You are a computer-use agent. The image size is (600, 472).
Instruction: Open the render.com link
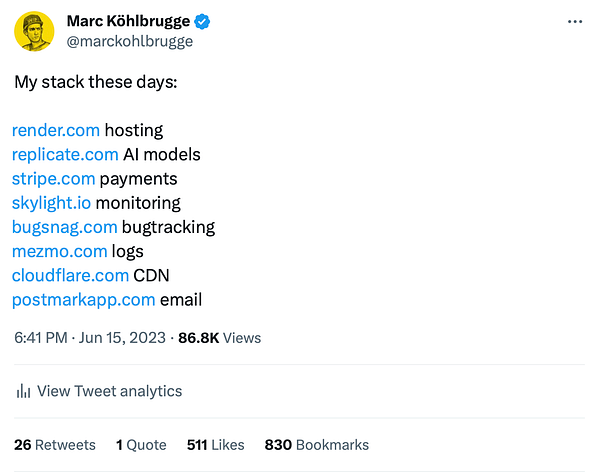click(x=56, y=130)
